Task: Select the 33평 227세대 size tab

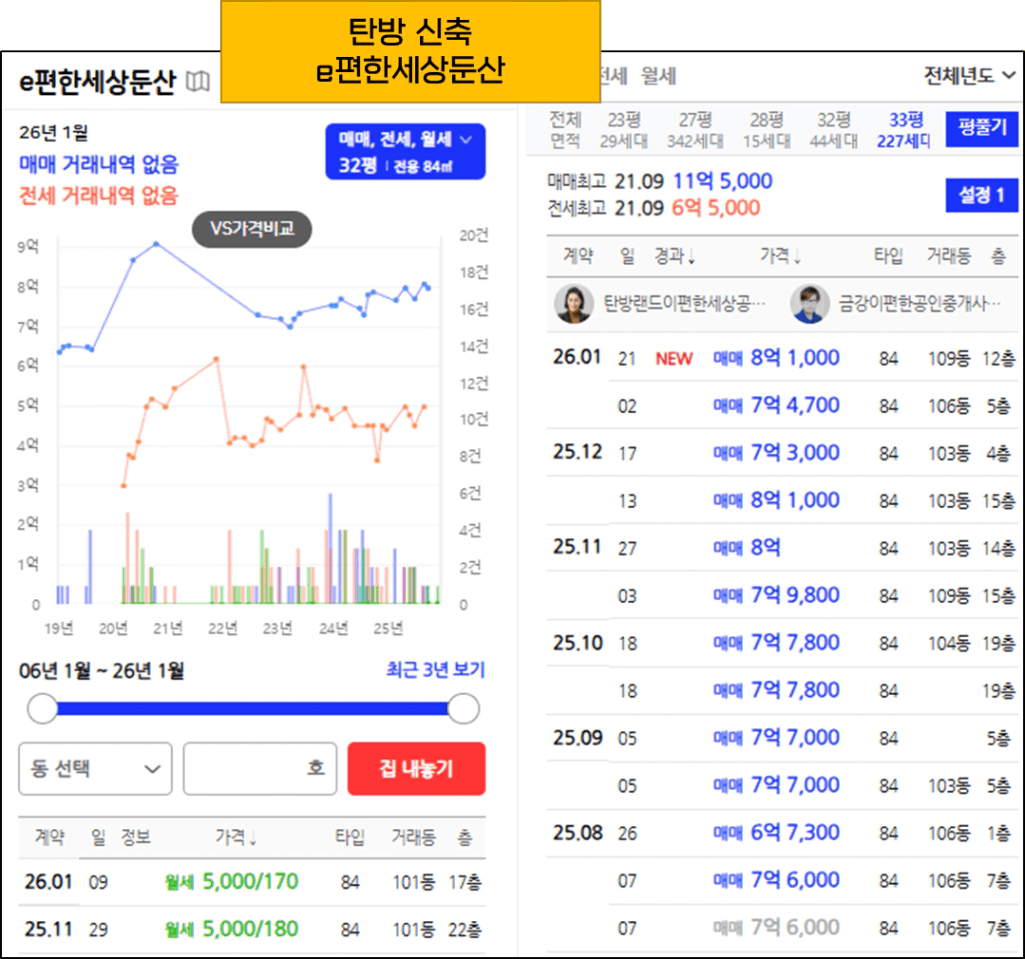Action: point(903,131)
